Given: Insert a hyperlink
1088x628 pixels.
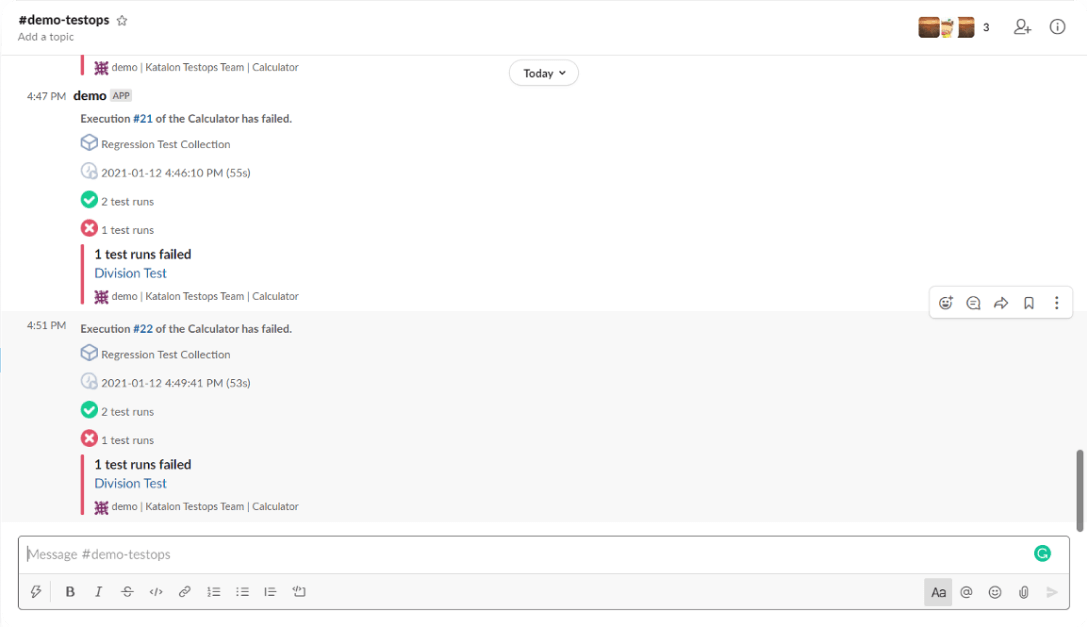Looking at the screenshot, I should (185, 591).
